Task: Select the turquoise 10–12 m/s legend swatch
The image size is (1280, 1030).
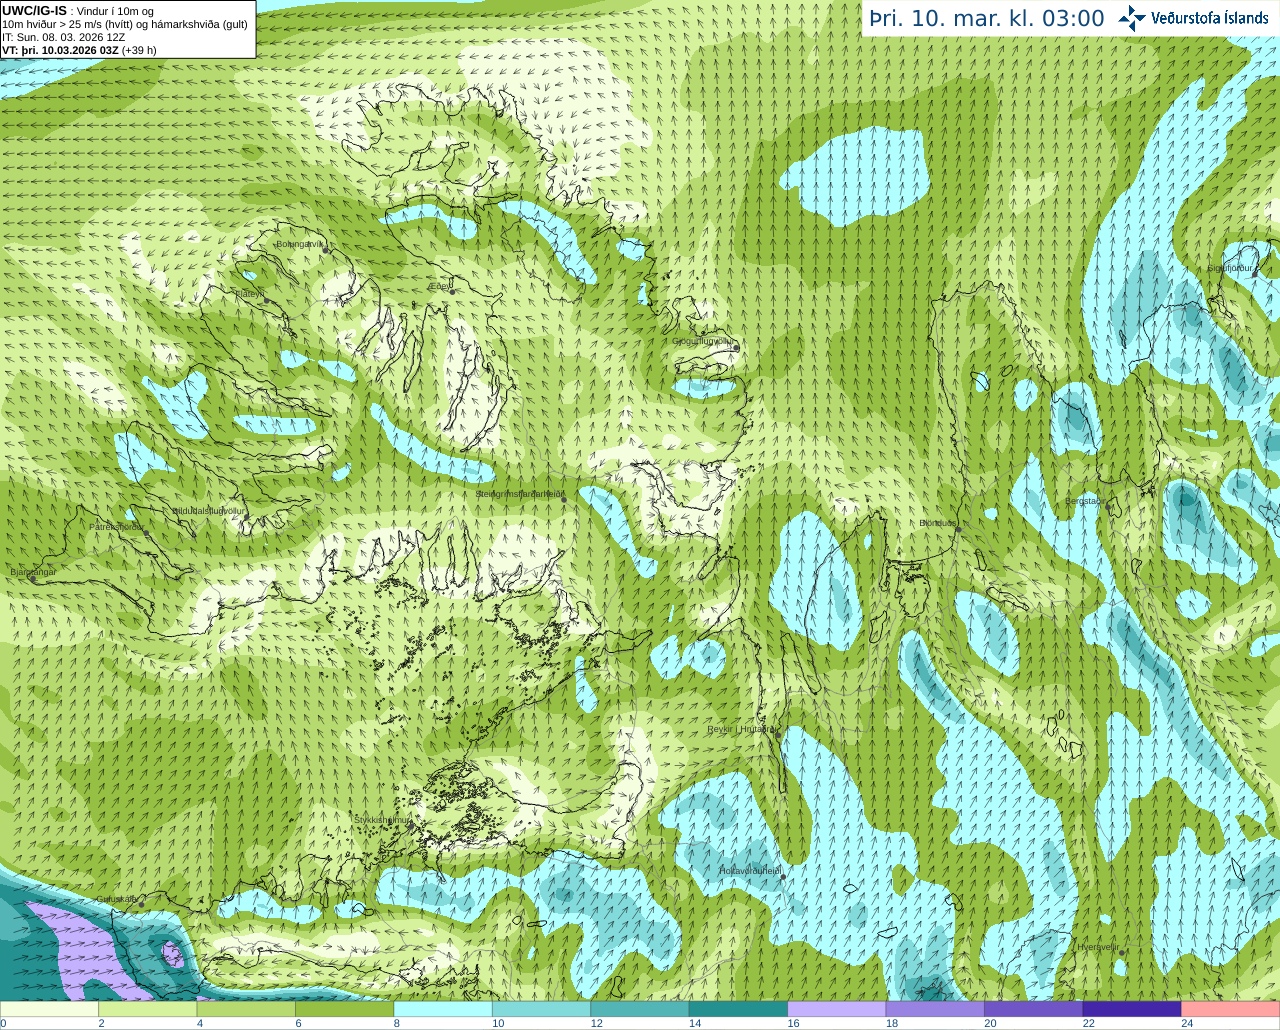Action: pyautogui.click(x=541, y=1009)
